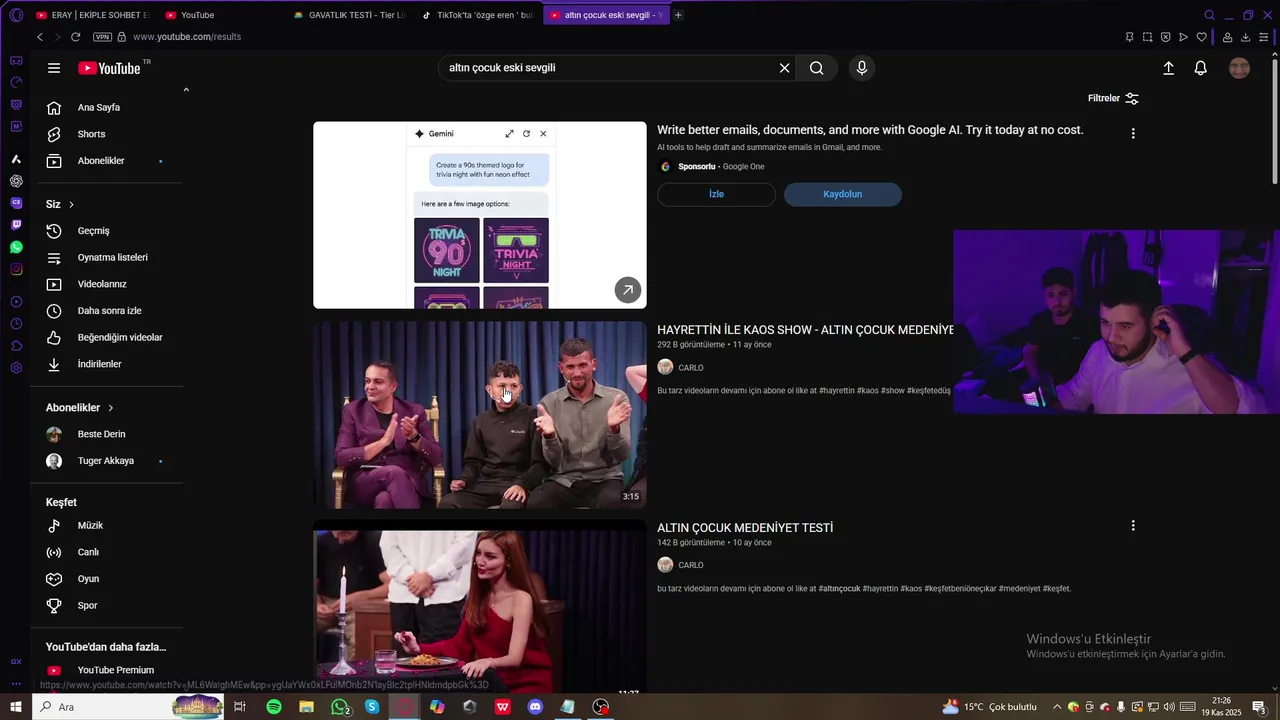This screenshot has height=720, width=1280.
Task: Open the Filtreler filter options
Action: (x=1113, y=98)
